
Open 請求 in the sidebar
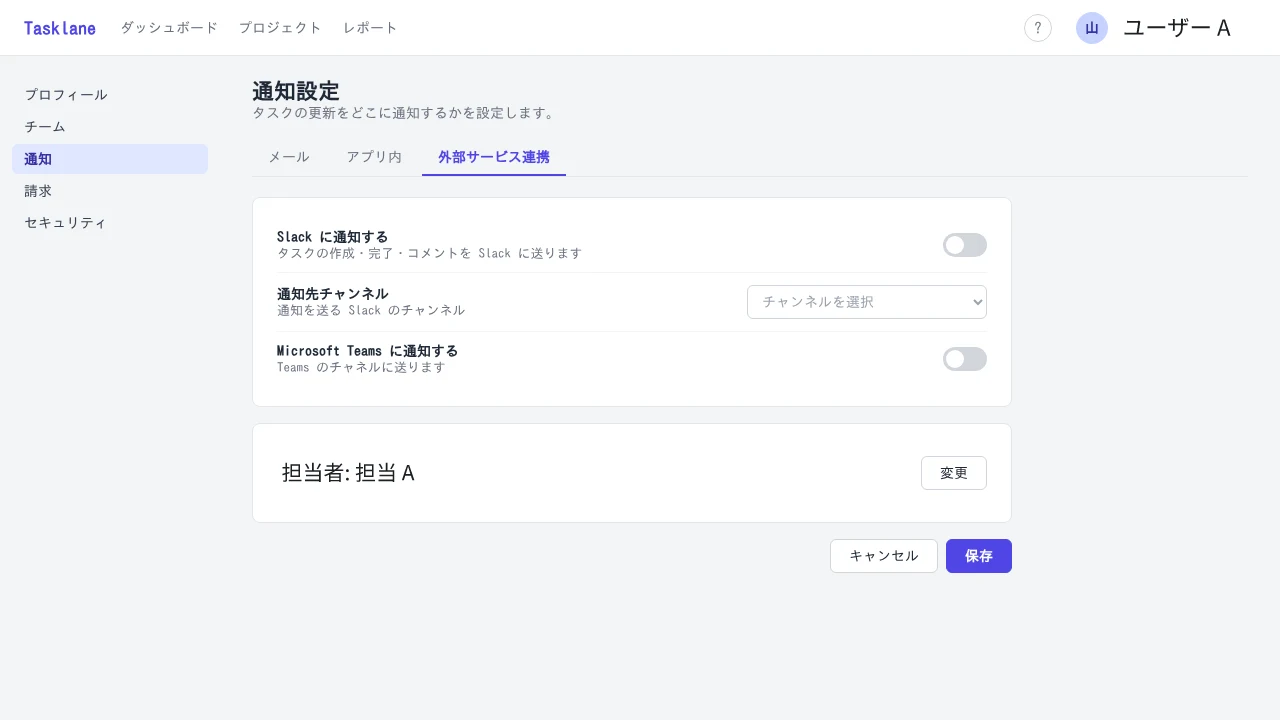[110, 191]
